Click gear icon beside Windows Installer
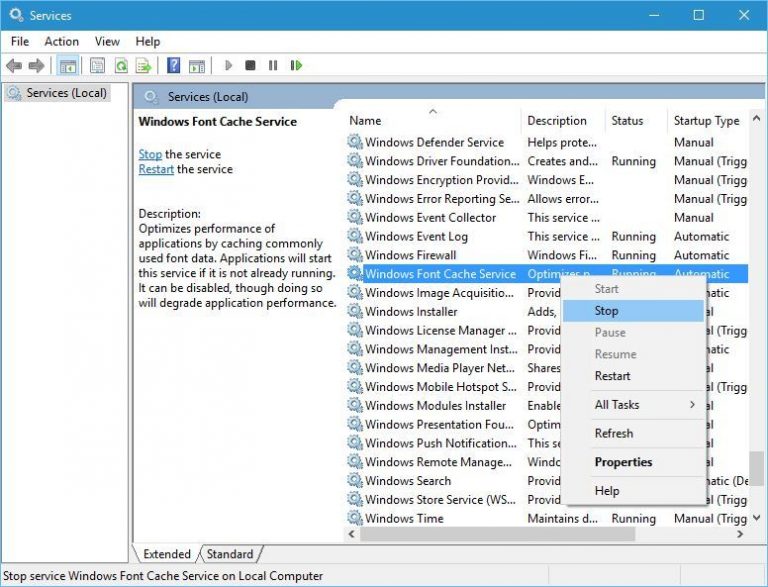This screenshot has height=587, width=768. pos(355,311)
